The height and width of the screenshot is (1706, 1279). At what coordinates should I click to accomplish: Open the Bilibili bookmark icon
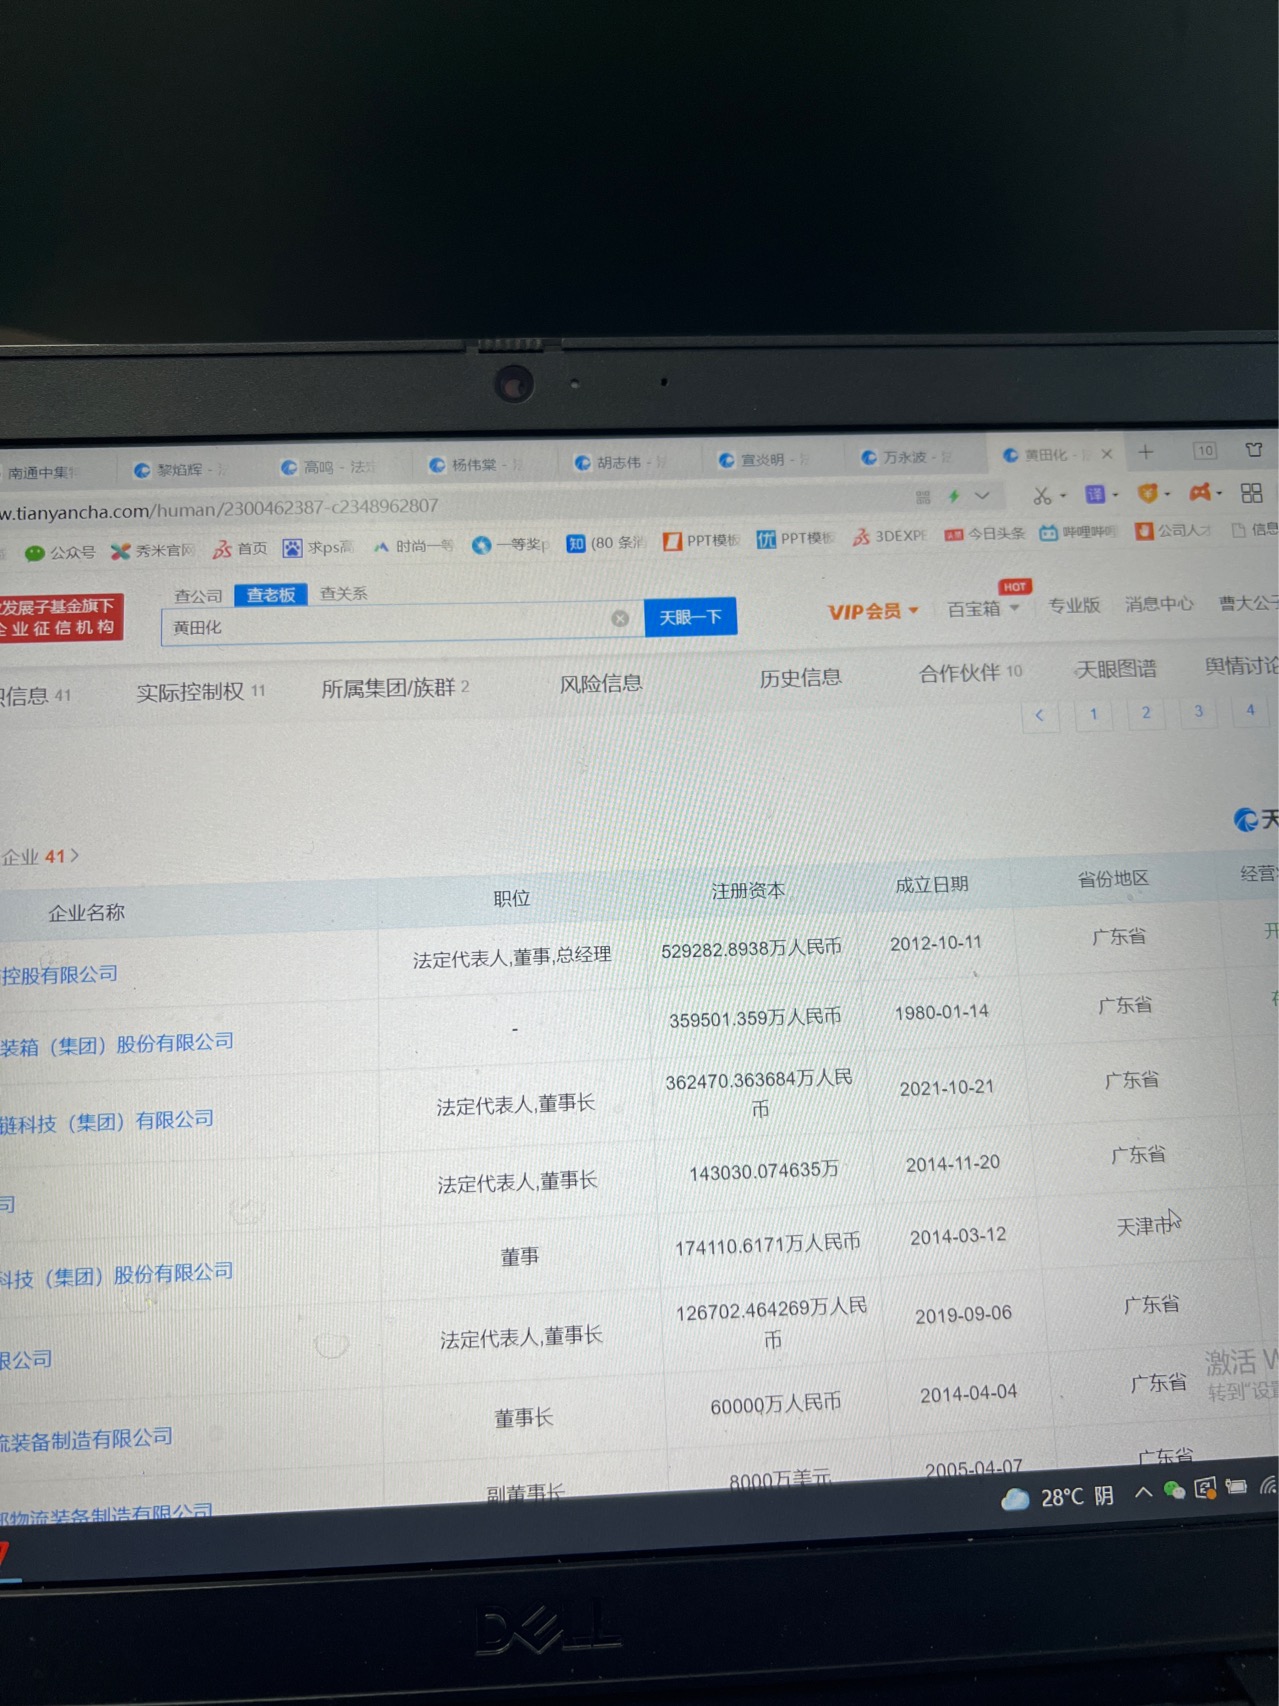(1048, 533)
